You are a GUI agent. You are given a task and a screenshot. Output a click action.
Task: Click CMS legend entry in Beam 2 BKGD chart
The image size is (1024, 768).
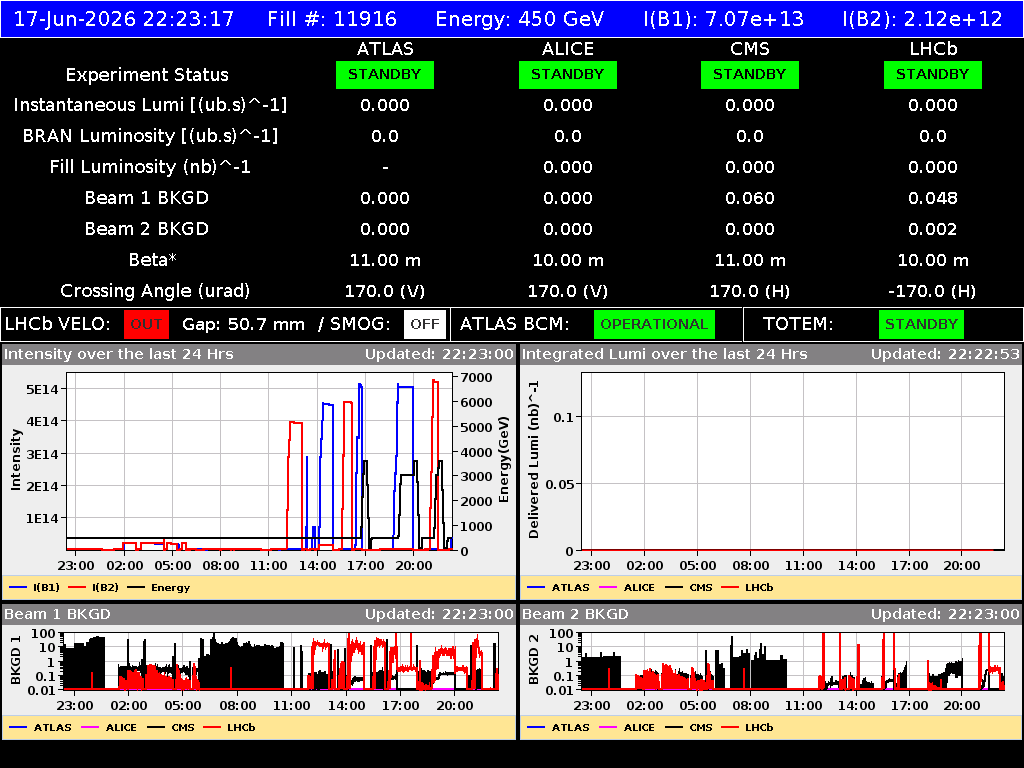click(x=689, y=728)
